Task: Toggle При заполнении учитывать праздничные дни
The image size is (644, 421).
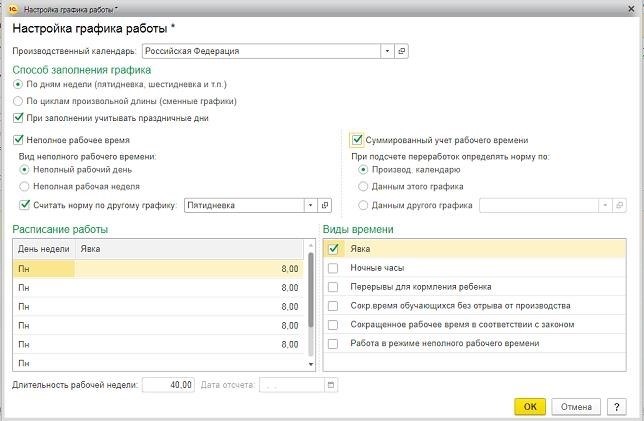Action: (x=19, y=118)
